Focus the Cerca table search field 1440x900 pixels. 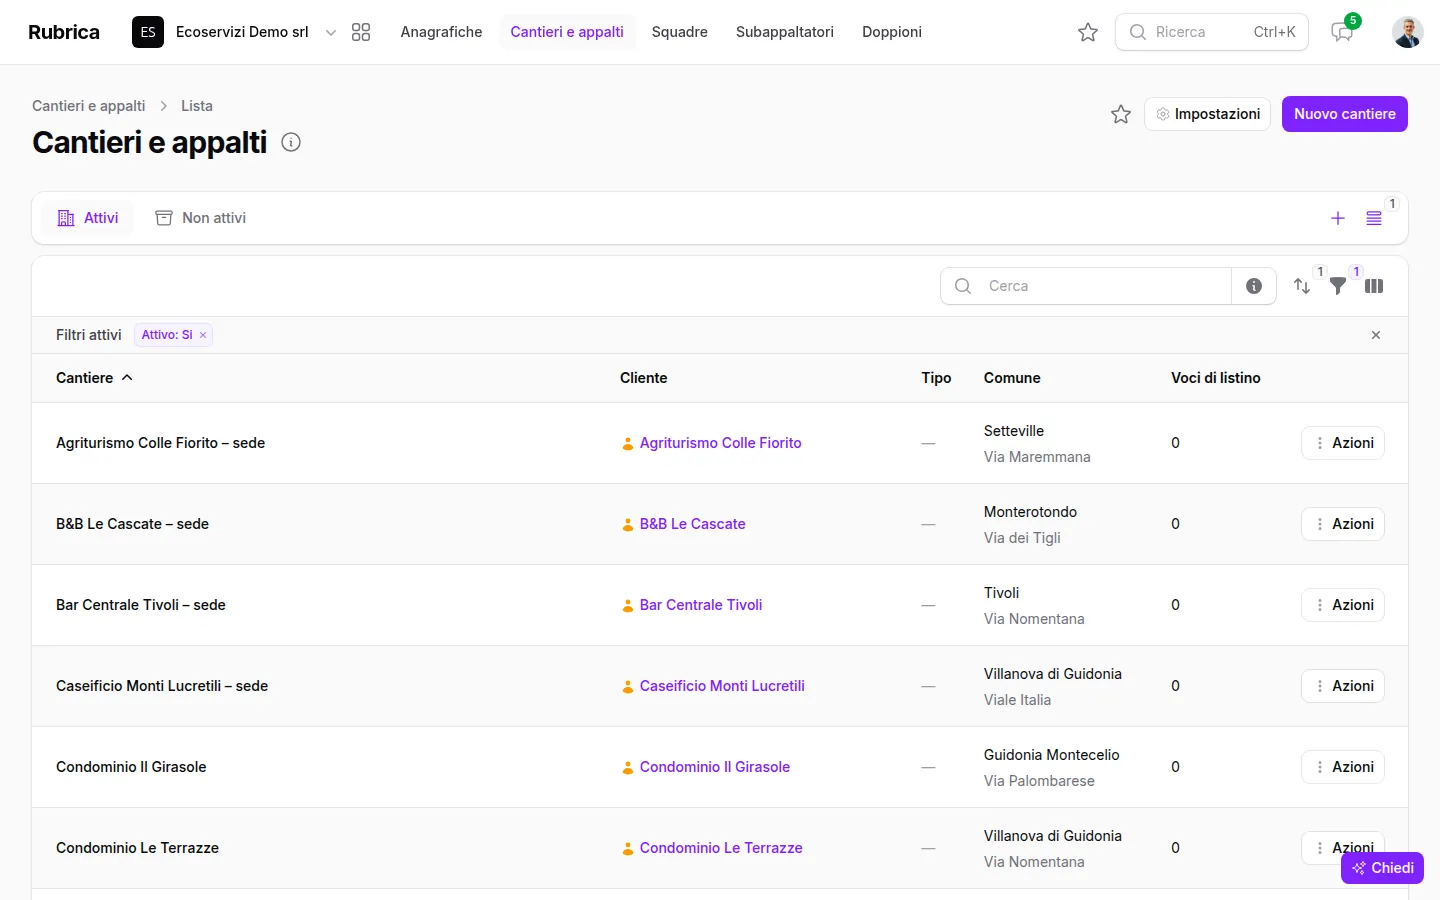(1086, 286)
